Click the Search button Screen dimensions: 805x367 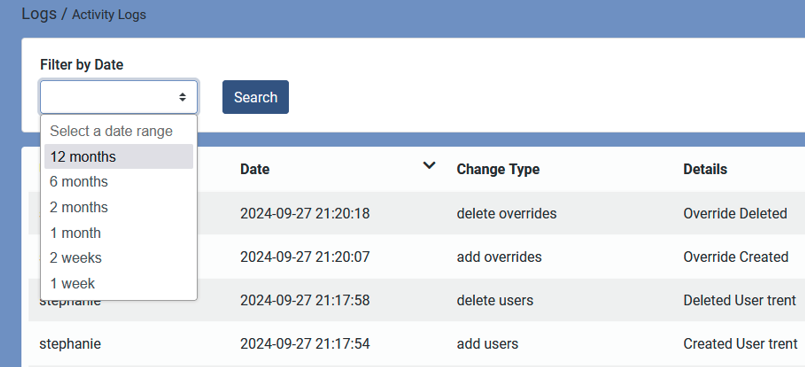tap(256, 97)
